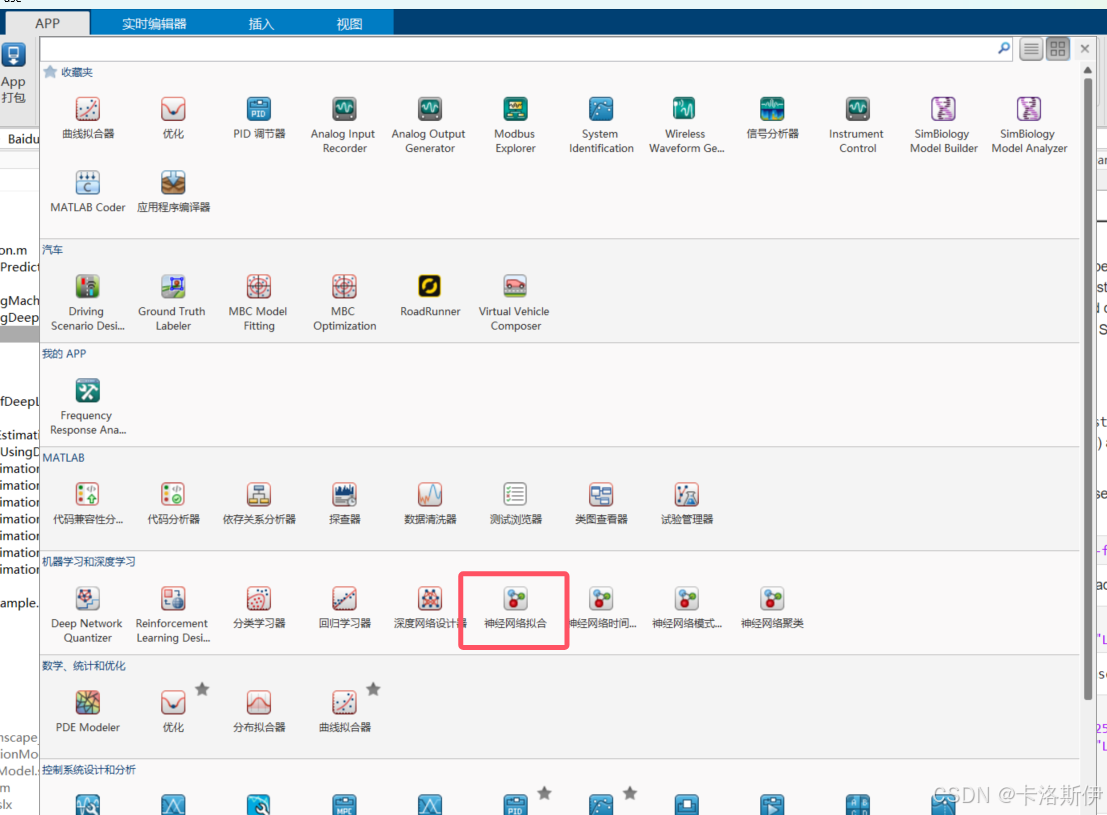The height and width of the screenshot is (815, 1107).
Task: Click the scrollbar up arrow
Action: click(x=1088, y=70)
